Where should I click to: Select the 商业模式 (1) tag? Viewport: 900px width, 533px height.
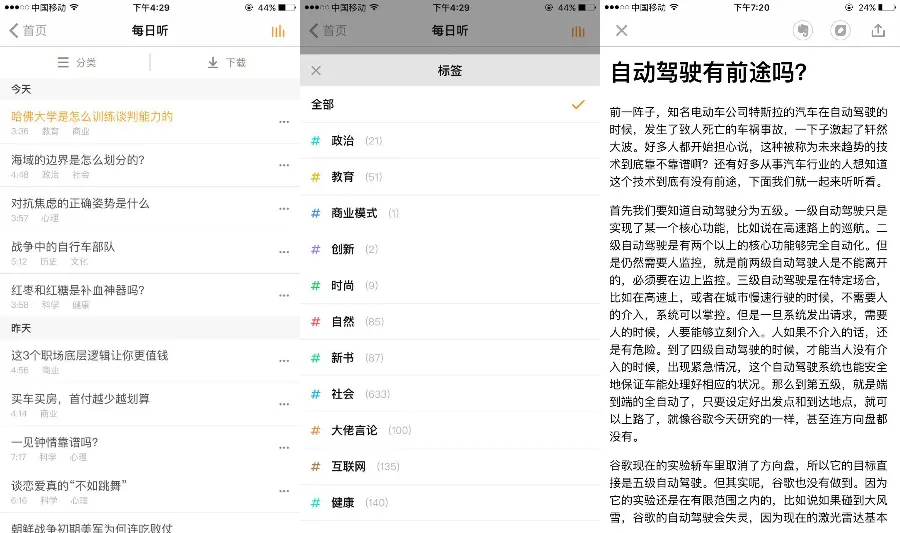pos(450,213)
